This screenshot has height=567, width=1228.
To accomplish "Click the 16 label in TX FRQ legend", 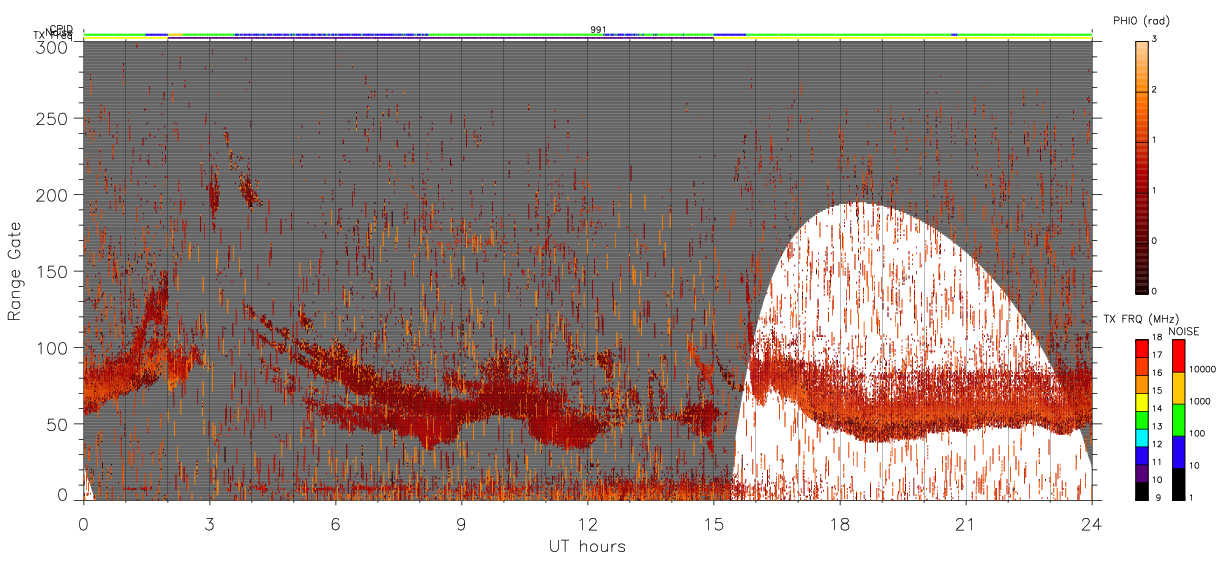I will (x=1158, y=373).
